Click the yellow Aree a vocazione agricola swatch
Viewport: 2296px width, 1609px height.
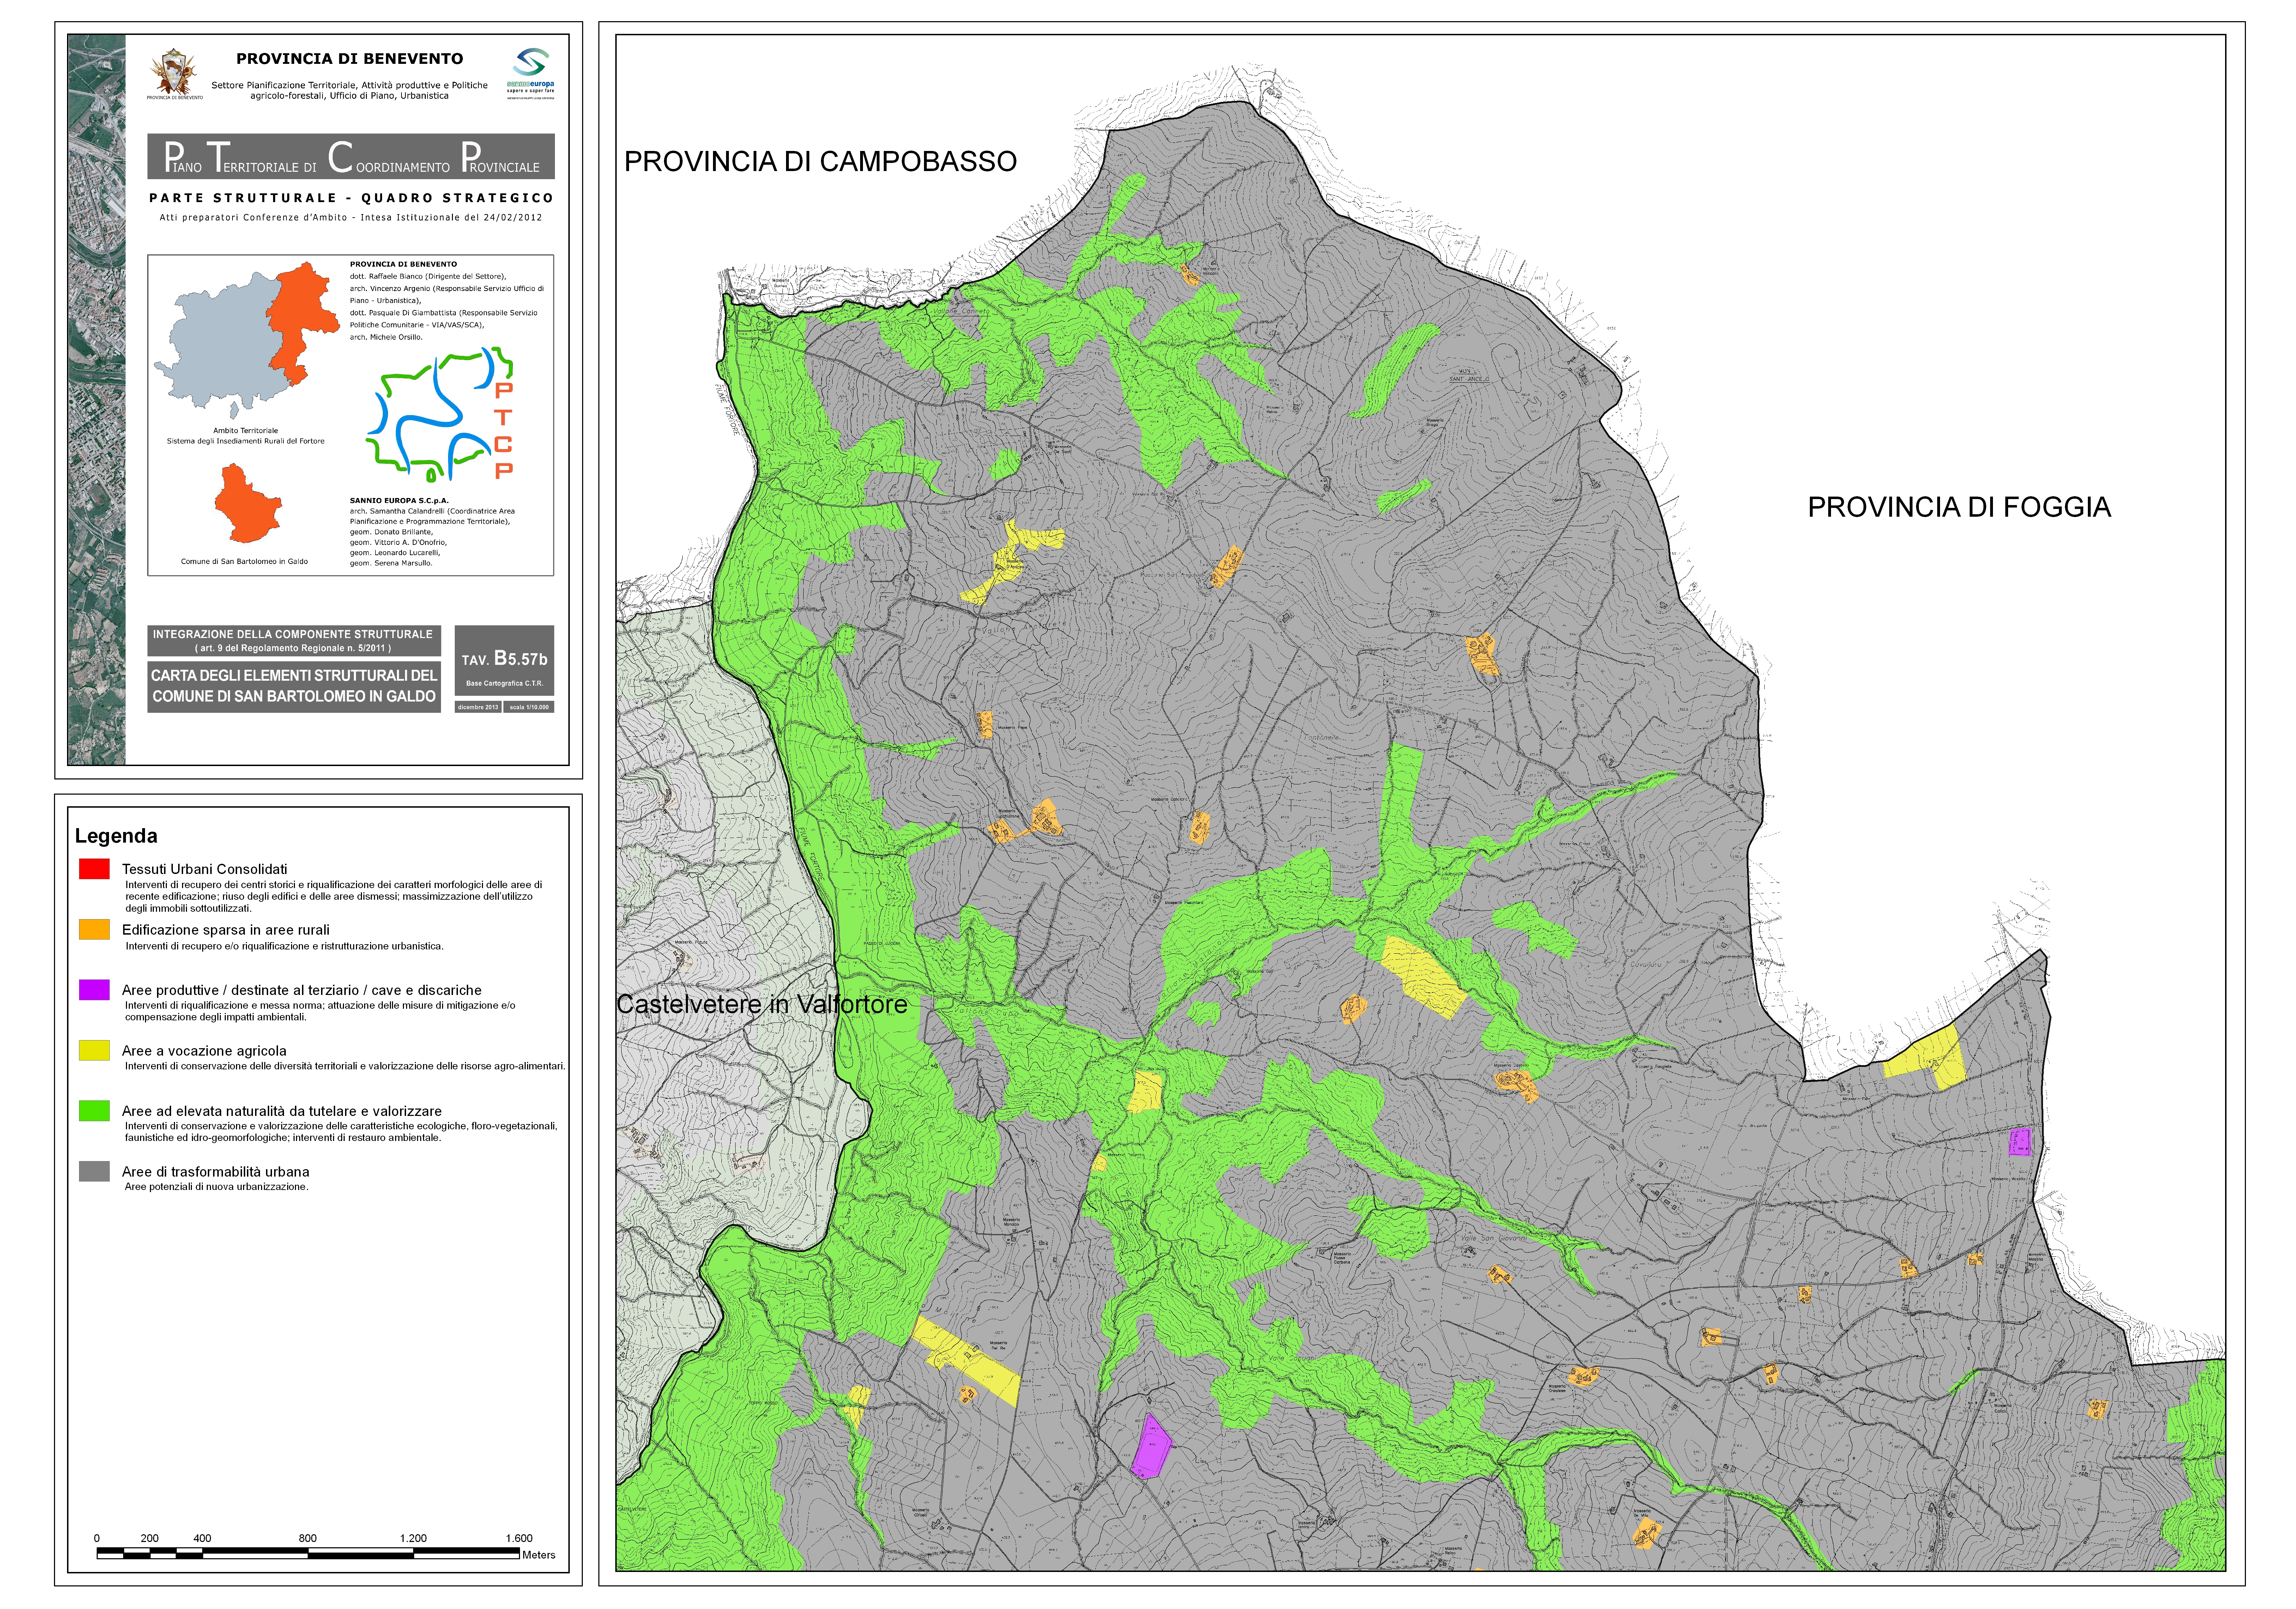pos(94,1050)
